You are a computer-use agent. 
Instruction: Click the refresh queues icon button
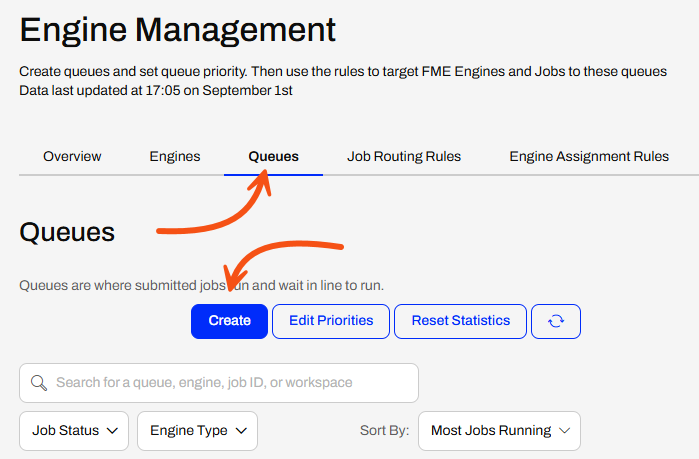point(556,321)
